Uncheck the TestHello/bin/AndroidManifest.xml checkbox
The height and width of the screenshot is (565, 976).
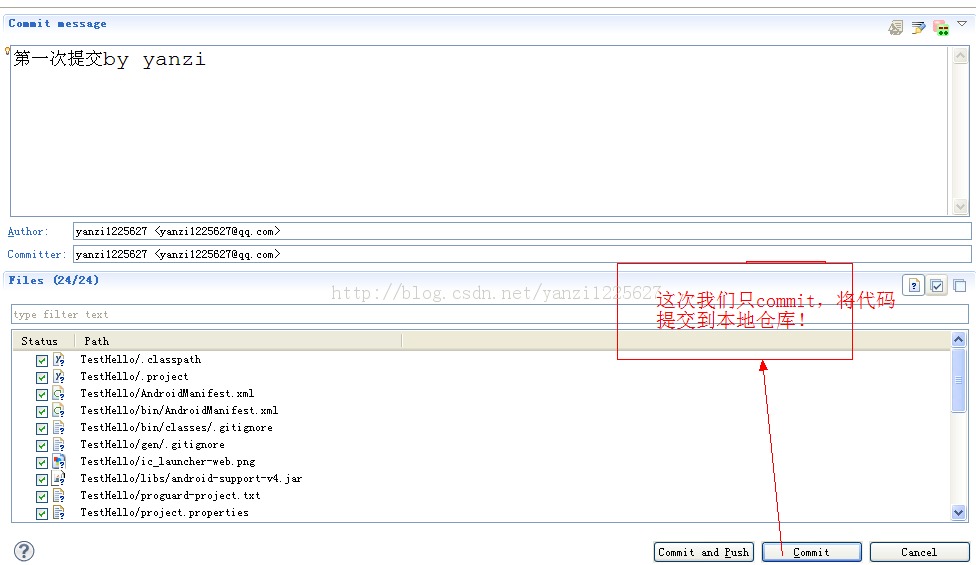click(42, 411)
